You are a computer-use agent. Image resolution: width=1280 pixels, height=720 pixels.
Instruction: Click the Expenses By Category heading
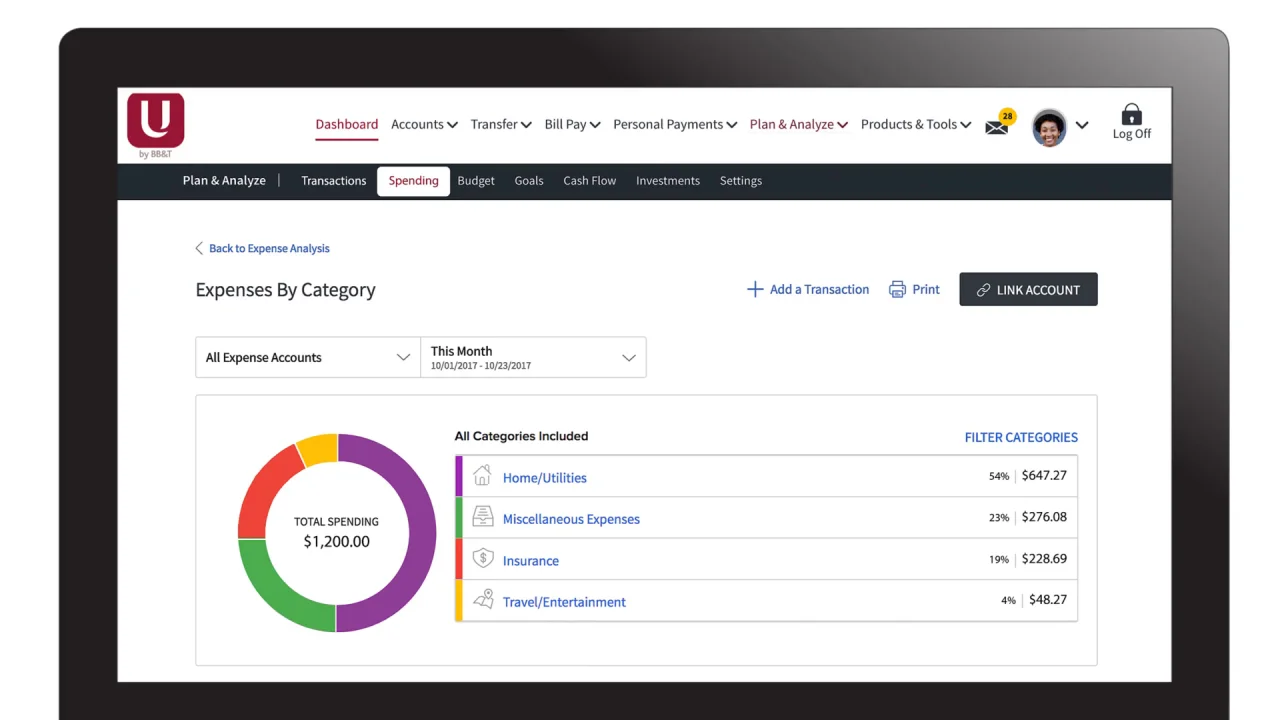[x=285, y=290]
